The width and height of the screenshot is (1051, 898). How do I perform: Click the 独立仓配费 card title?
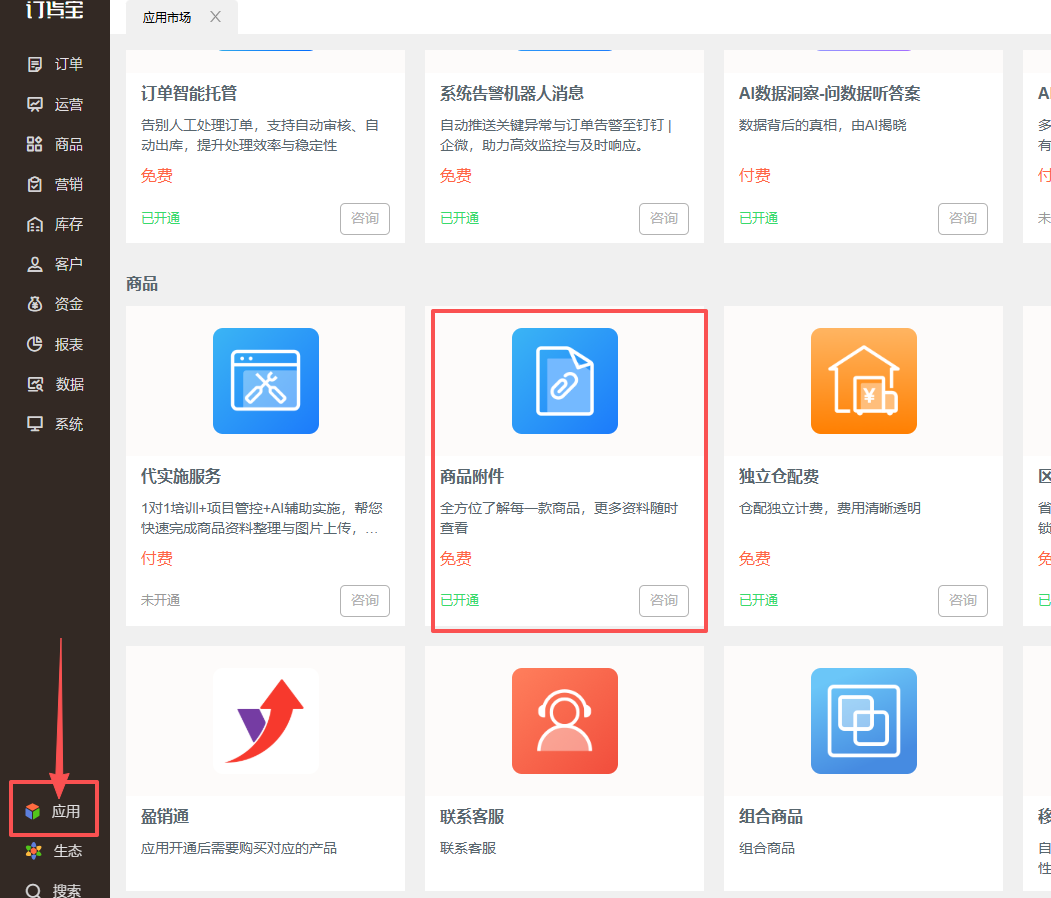click(x=779, y=476)
